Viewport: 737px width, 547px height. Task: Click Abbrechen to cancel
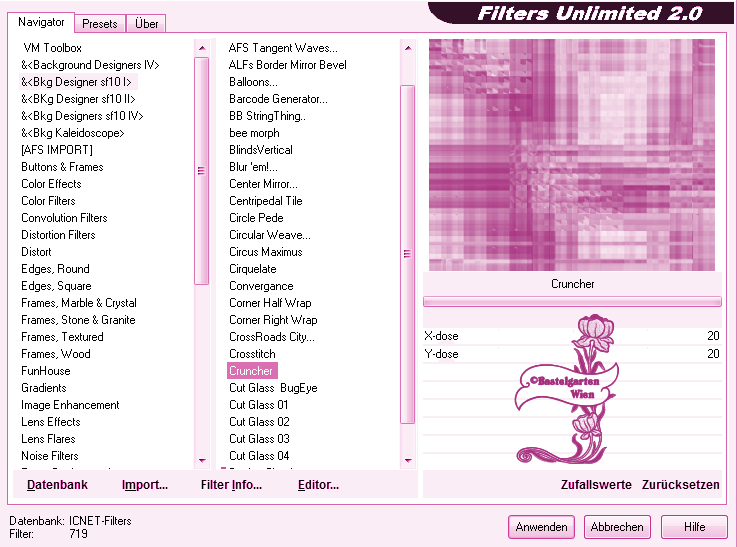click(x=617, y=527)
